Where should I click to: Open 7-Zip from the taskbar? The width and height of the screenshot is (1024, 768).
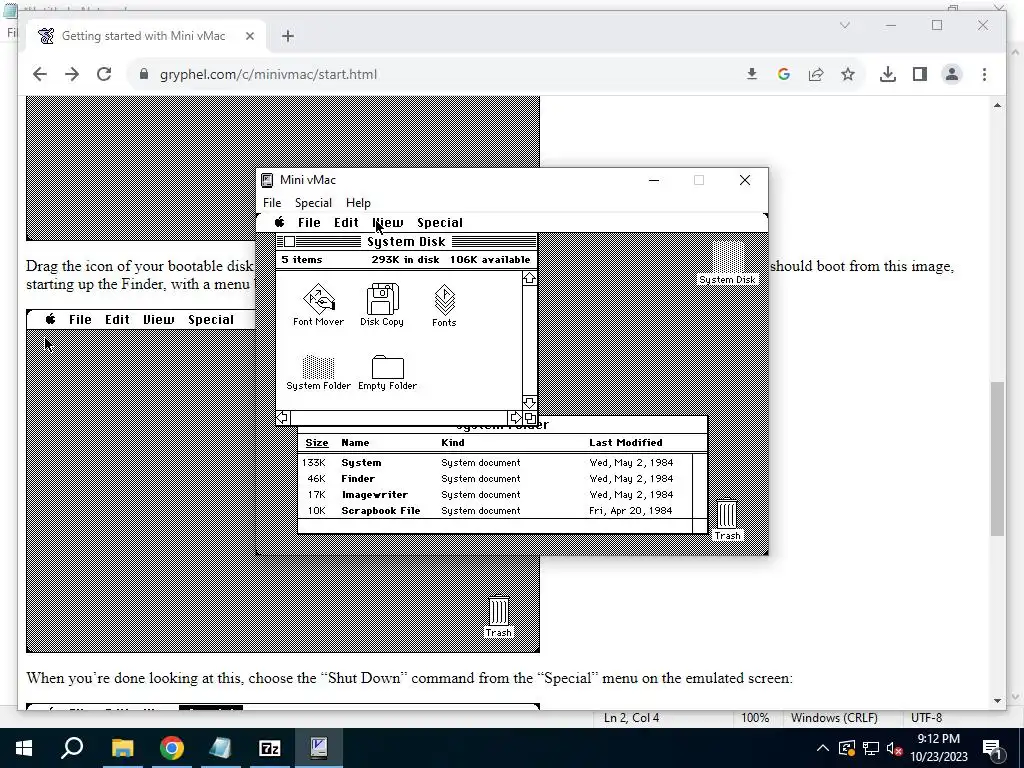(270, 748)
